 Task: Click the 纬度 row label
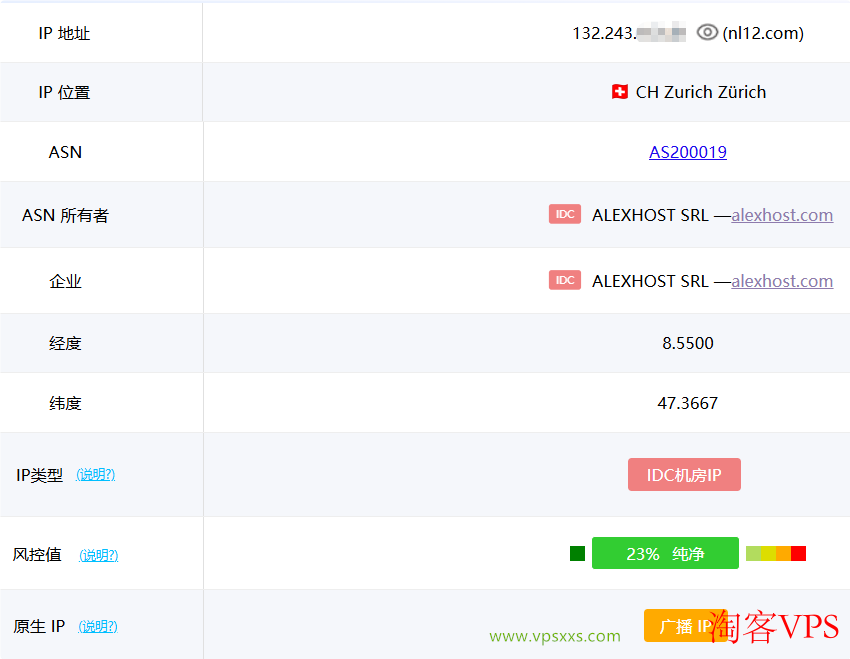65,404
